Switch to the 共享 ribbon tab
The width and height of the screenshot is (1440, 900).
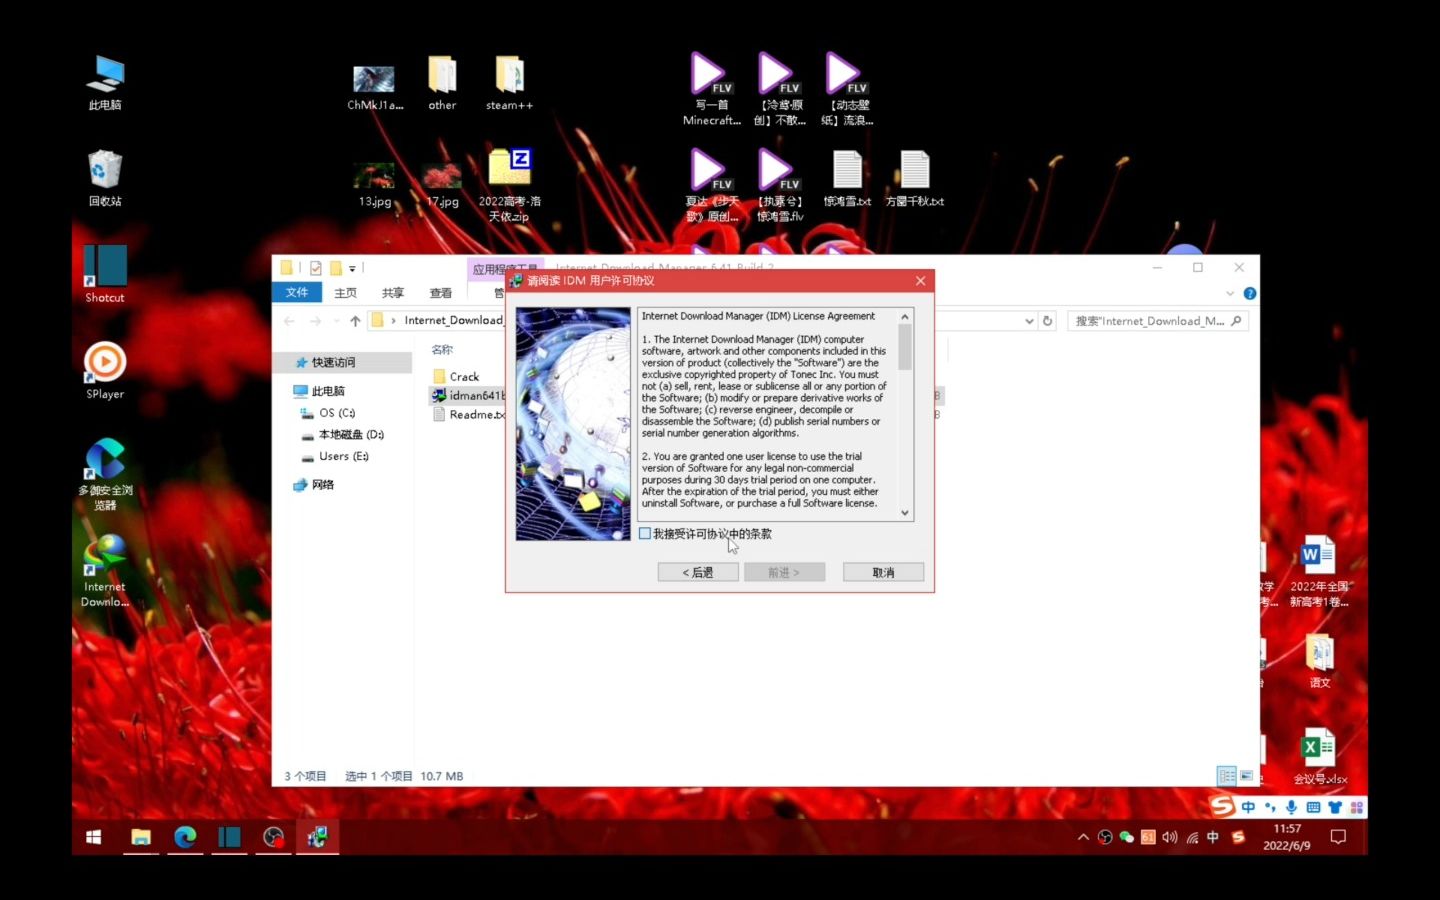393,293
